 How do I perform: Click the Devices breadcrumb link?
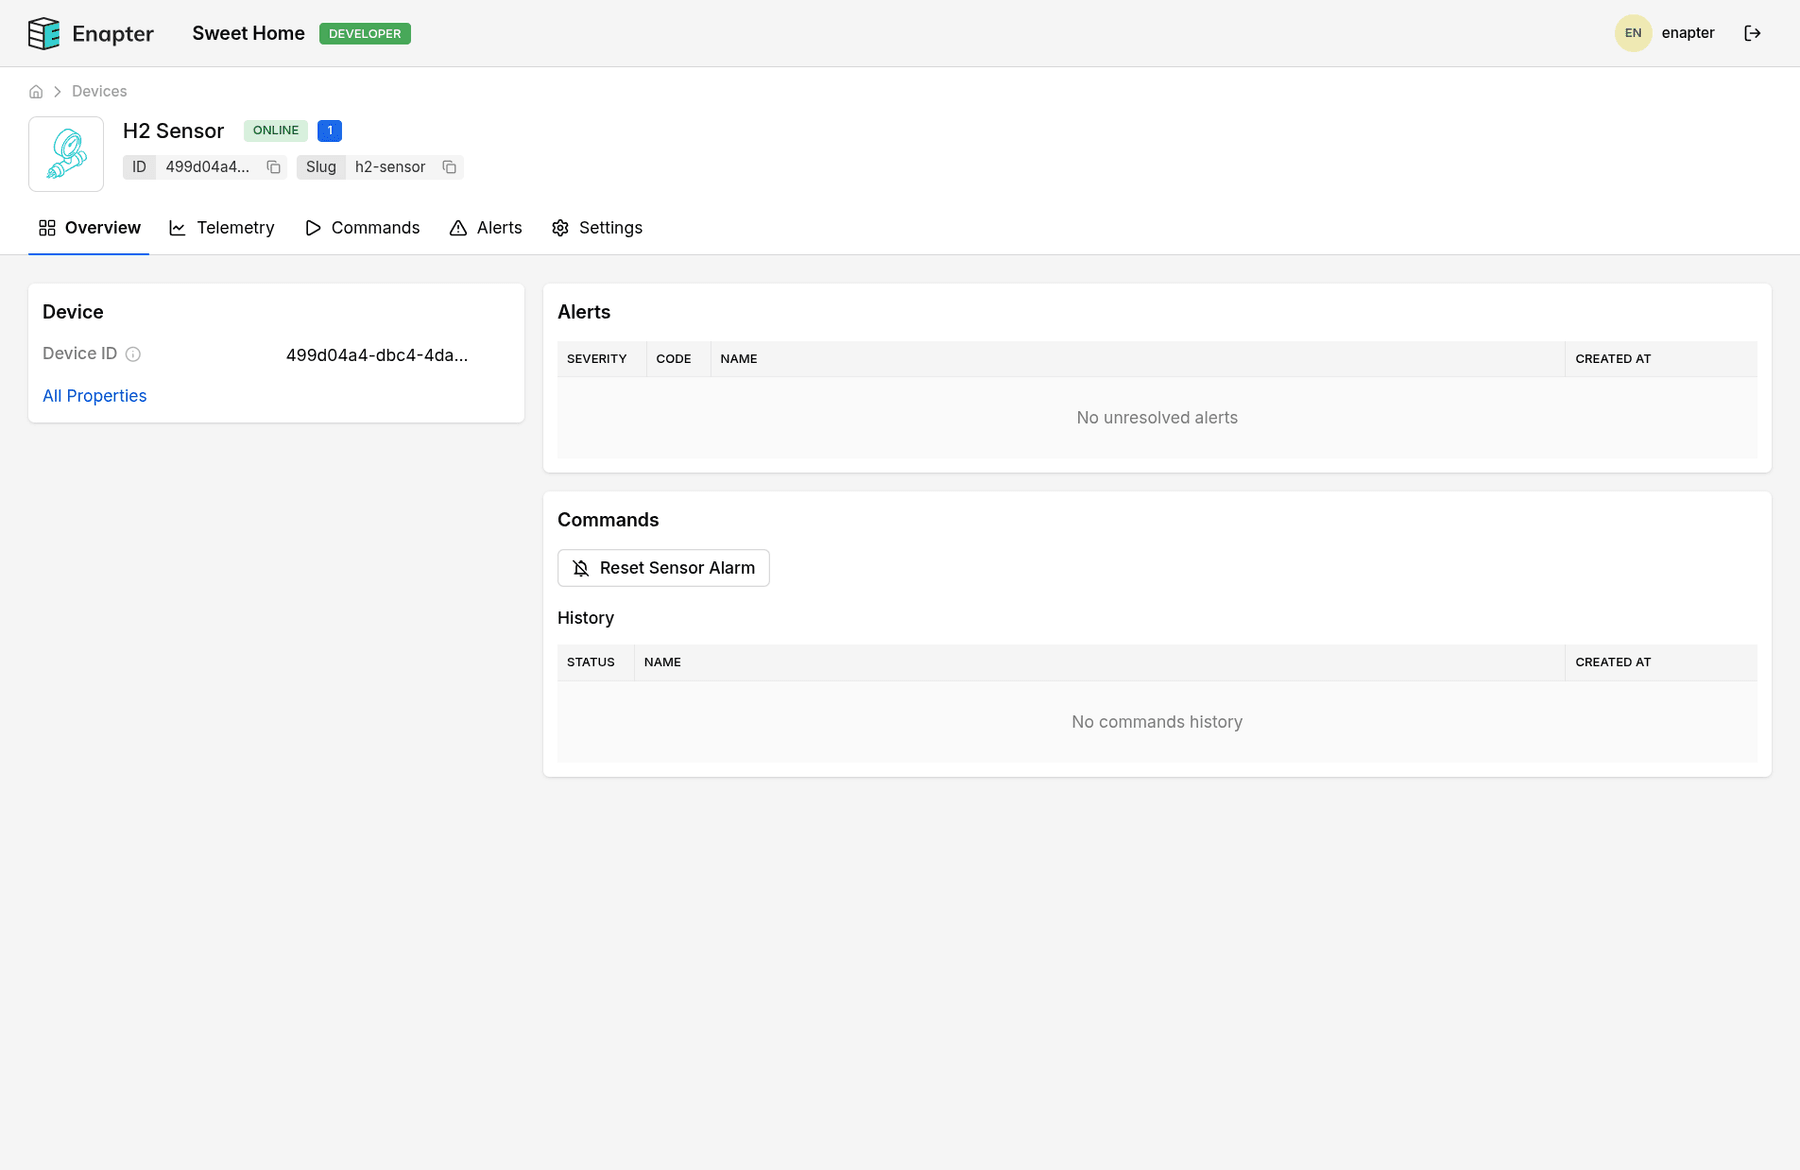click(x=99, y=91)
